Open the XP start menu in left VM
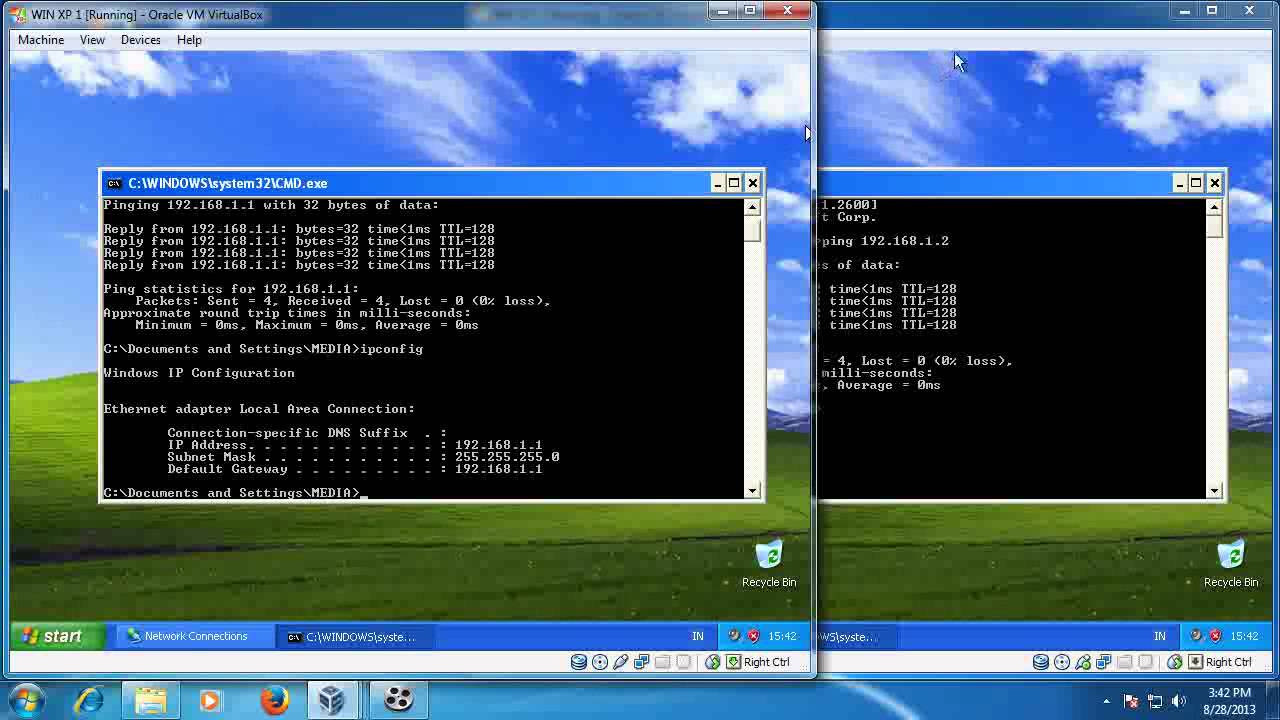The width and height of the screenshot is (1280, 720). (x=58, y=636)
